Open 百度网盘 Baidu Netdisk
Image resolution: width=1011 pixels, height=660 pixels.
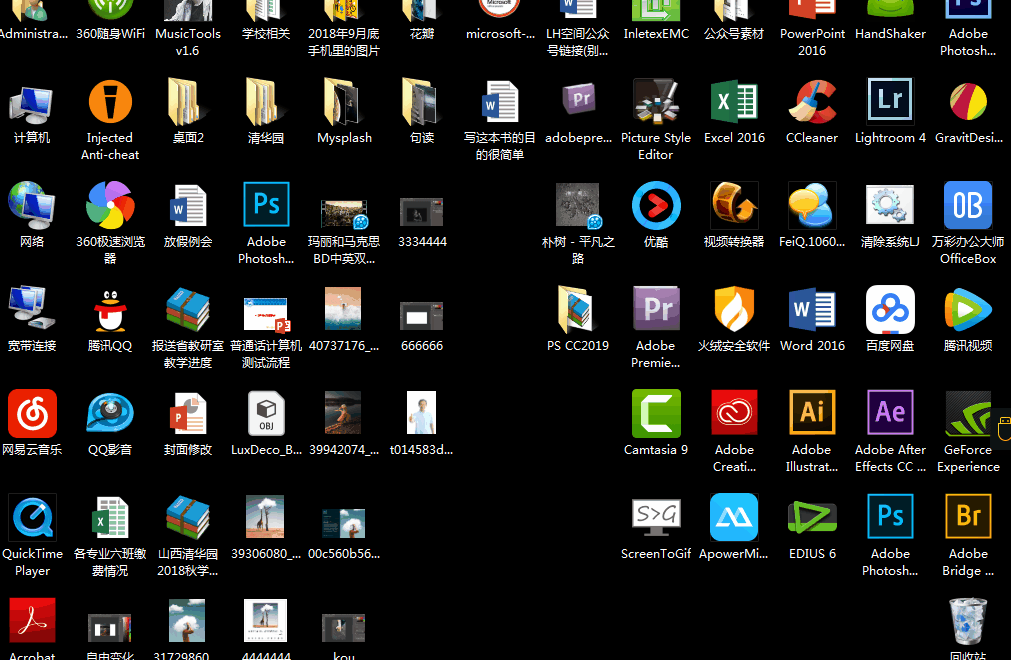point(890,309)
